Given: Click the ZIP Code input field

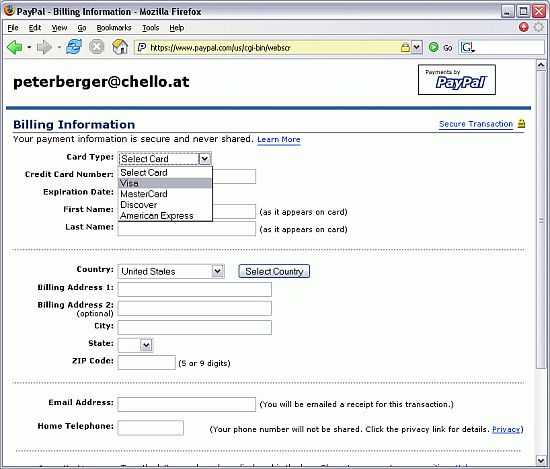Looking at the screenshot, I should point(147,362).
